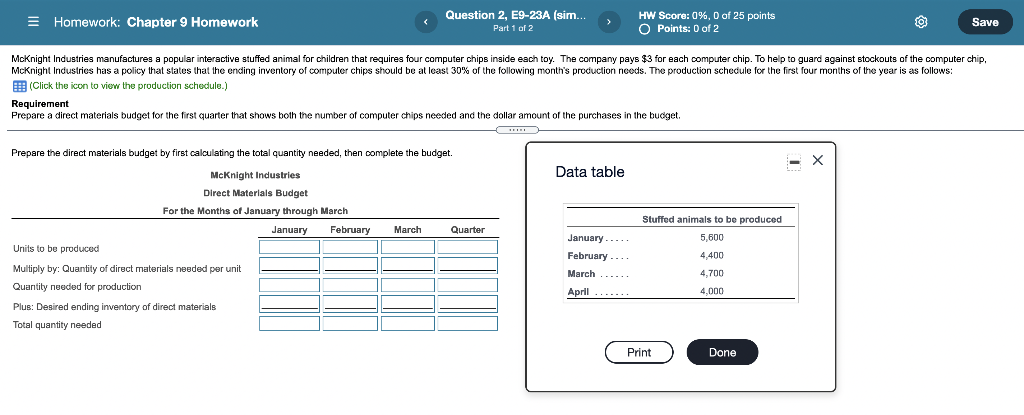Click the 'Direct Materials Budget' title
The height and width of the screenshot is (415, 1024).
point(255,193)
